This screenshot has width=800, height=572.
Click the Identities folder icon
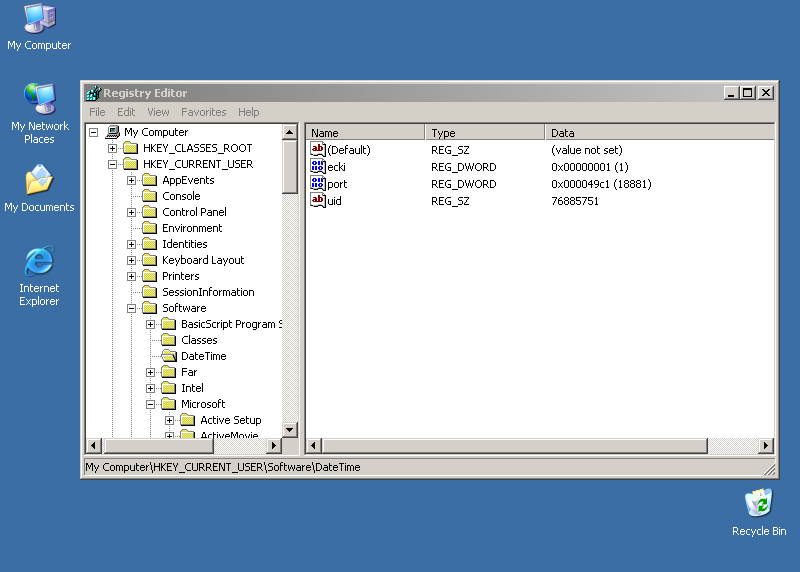pos(150,244)
